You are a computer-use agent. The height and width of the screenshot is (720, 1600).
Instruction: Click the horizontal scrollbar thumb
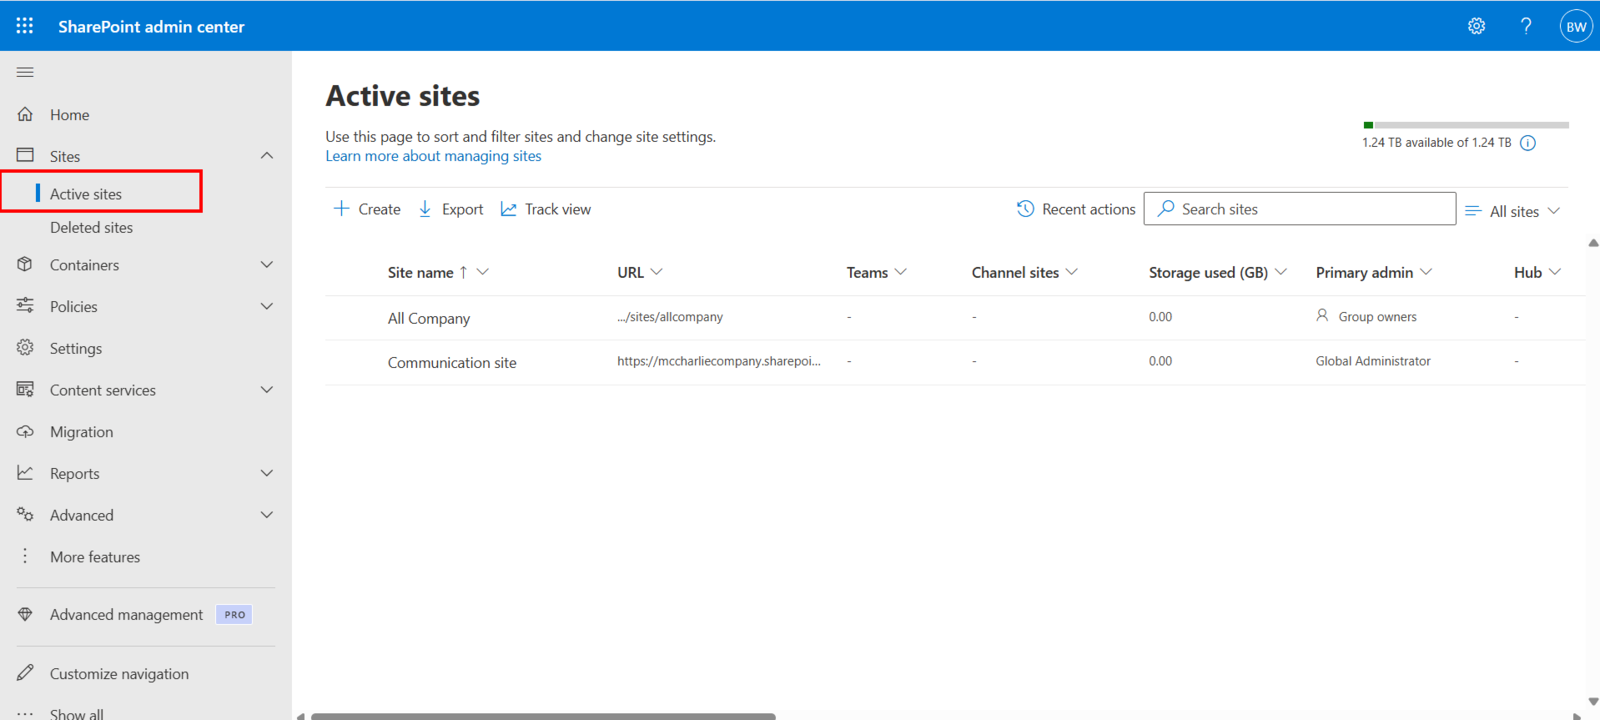click(x=543, y=716)
